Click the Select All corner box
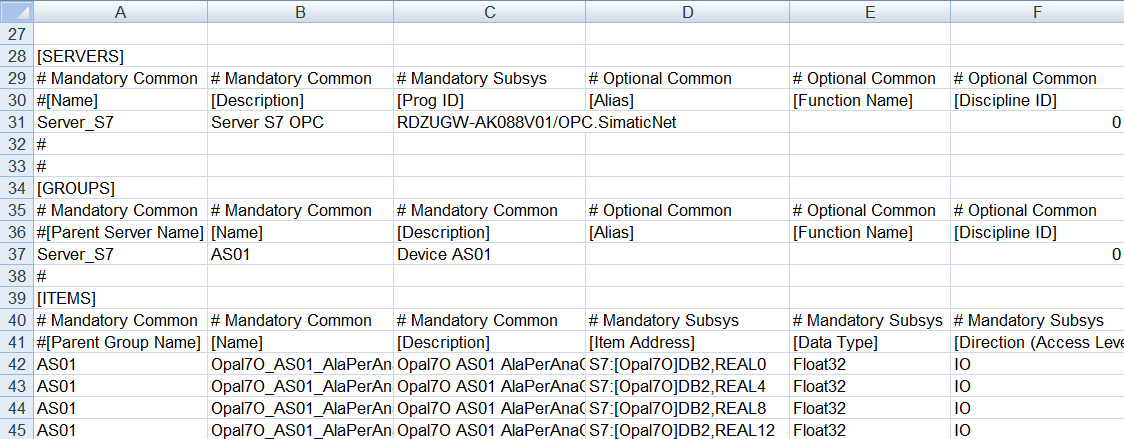The image size is (1124, 439). point(16,12)
